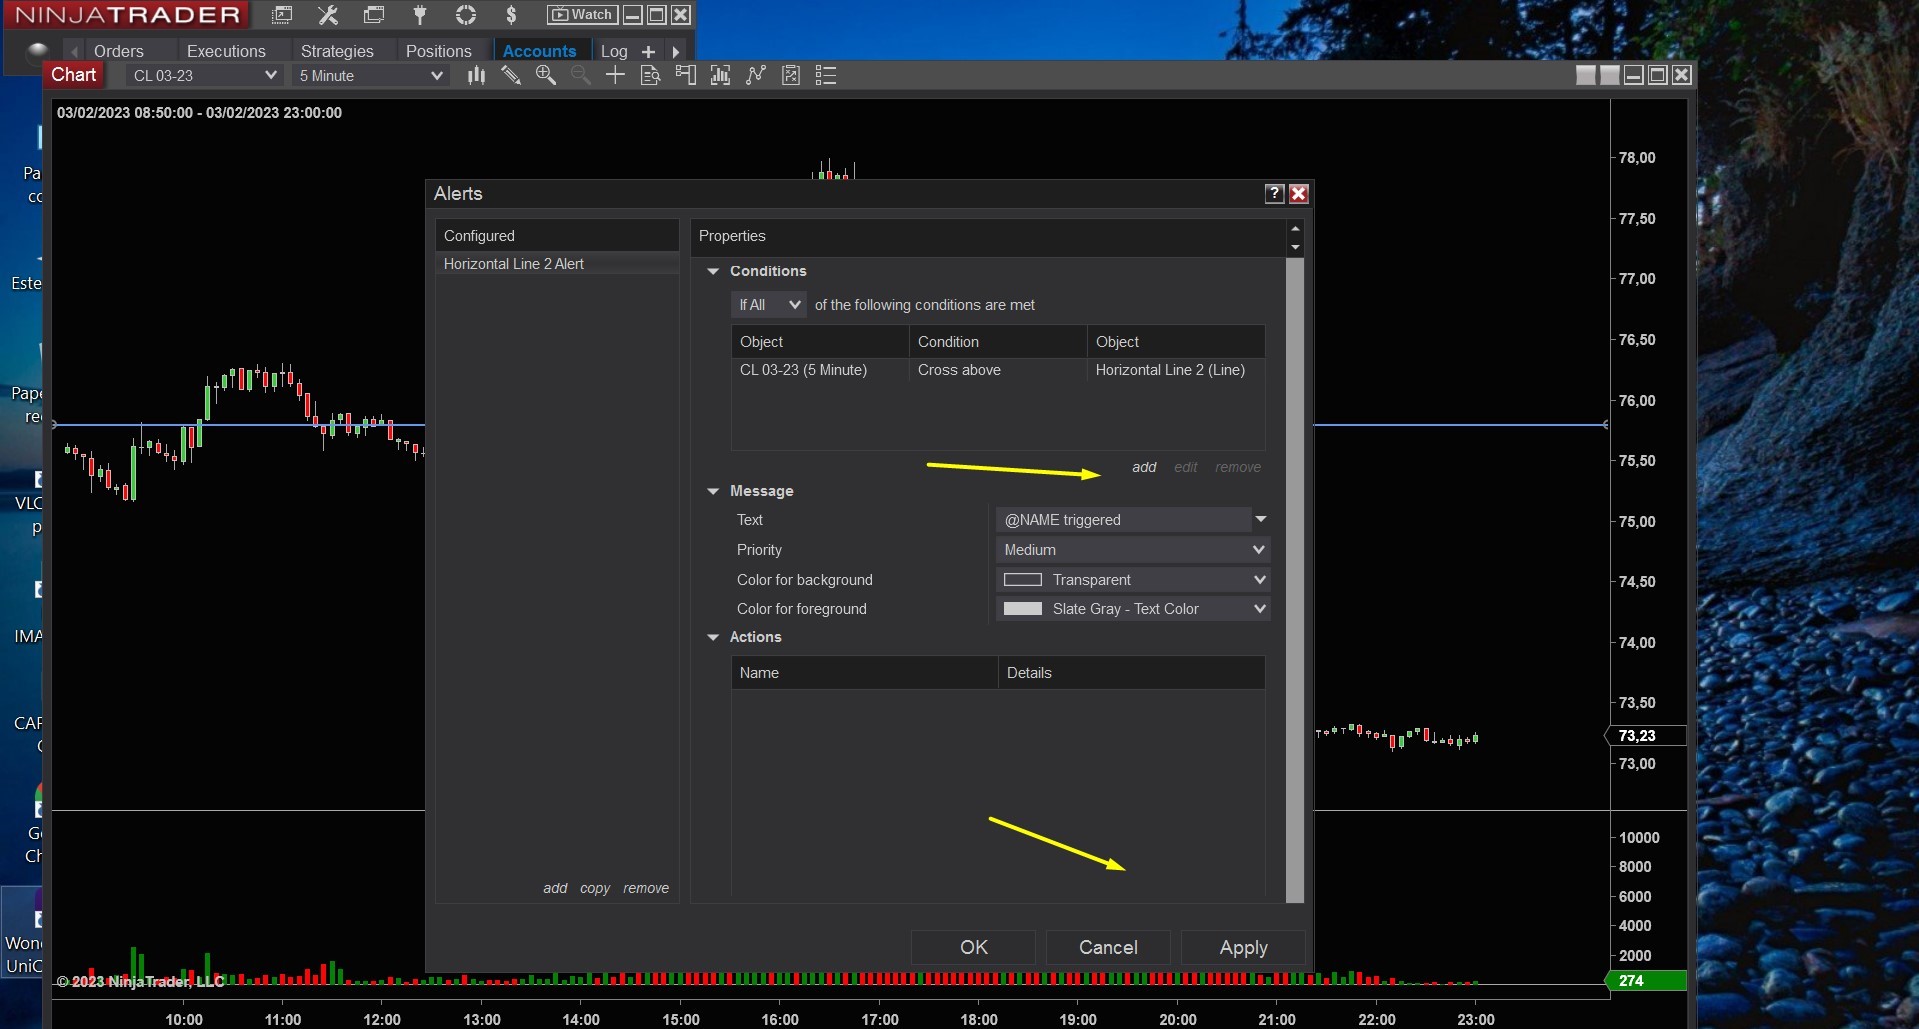Click the Connections plug icon
This screenshot has height=1029, width=1919.
click(420, 15)
